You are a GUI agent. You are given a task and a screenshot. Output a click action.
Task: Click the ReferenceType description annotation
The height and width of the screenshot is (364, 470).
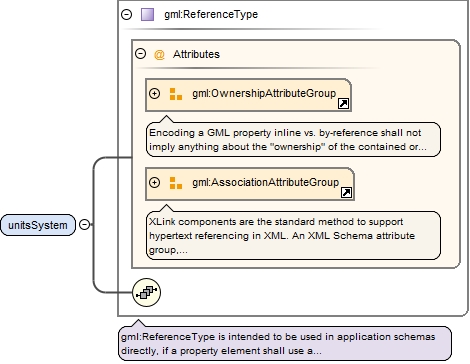[285, 343]
